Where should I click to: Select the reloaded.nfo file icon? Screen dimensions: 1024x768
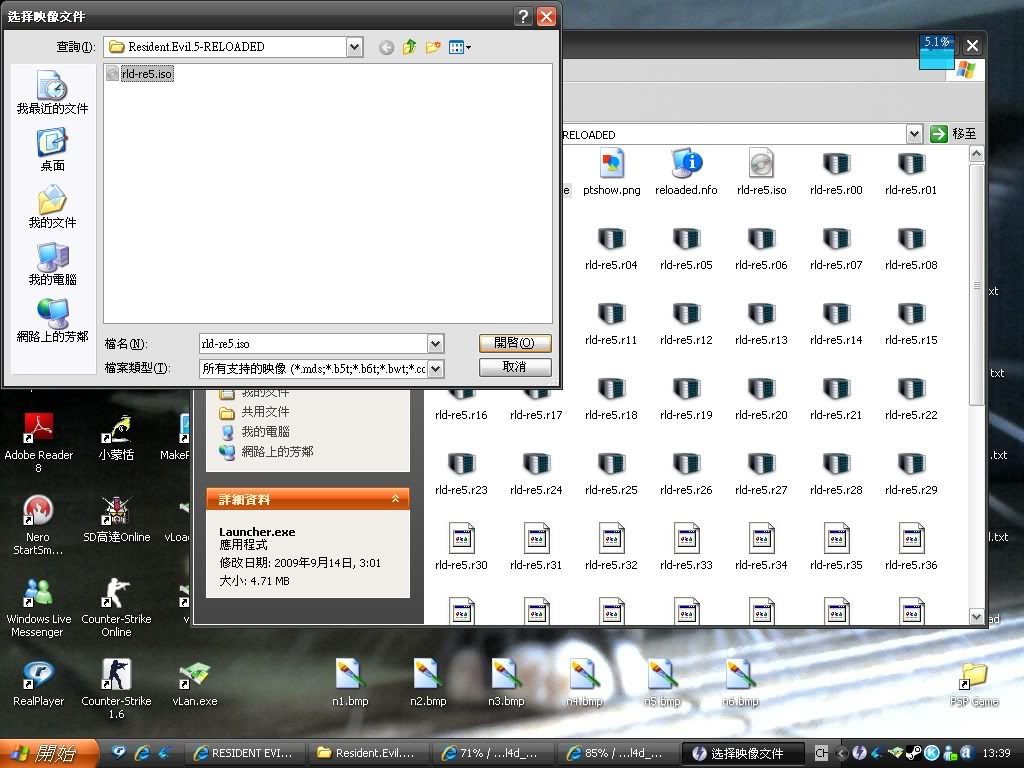click(686, 164)
